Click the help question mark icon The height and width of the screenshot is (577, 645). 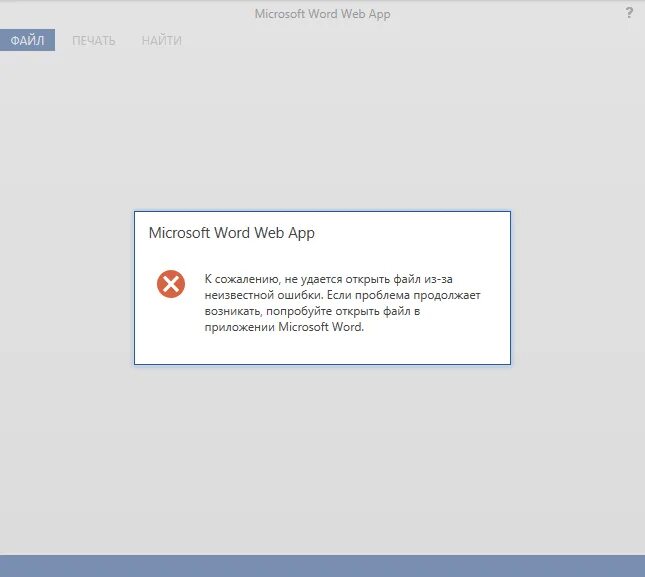629,13
